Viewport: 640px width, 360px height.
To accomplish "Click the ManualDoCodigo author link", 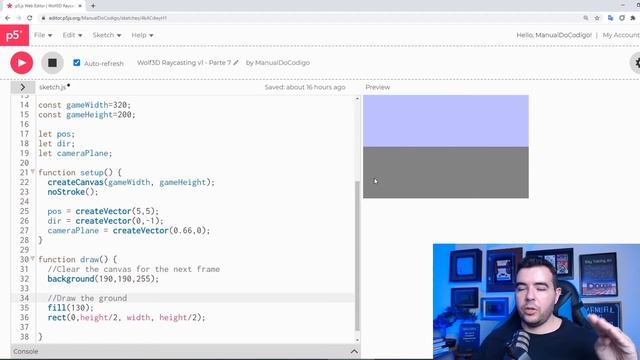I will pyautogui.click(x=282, y=62).
